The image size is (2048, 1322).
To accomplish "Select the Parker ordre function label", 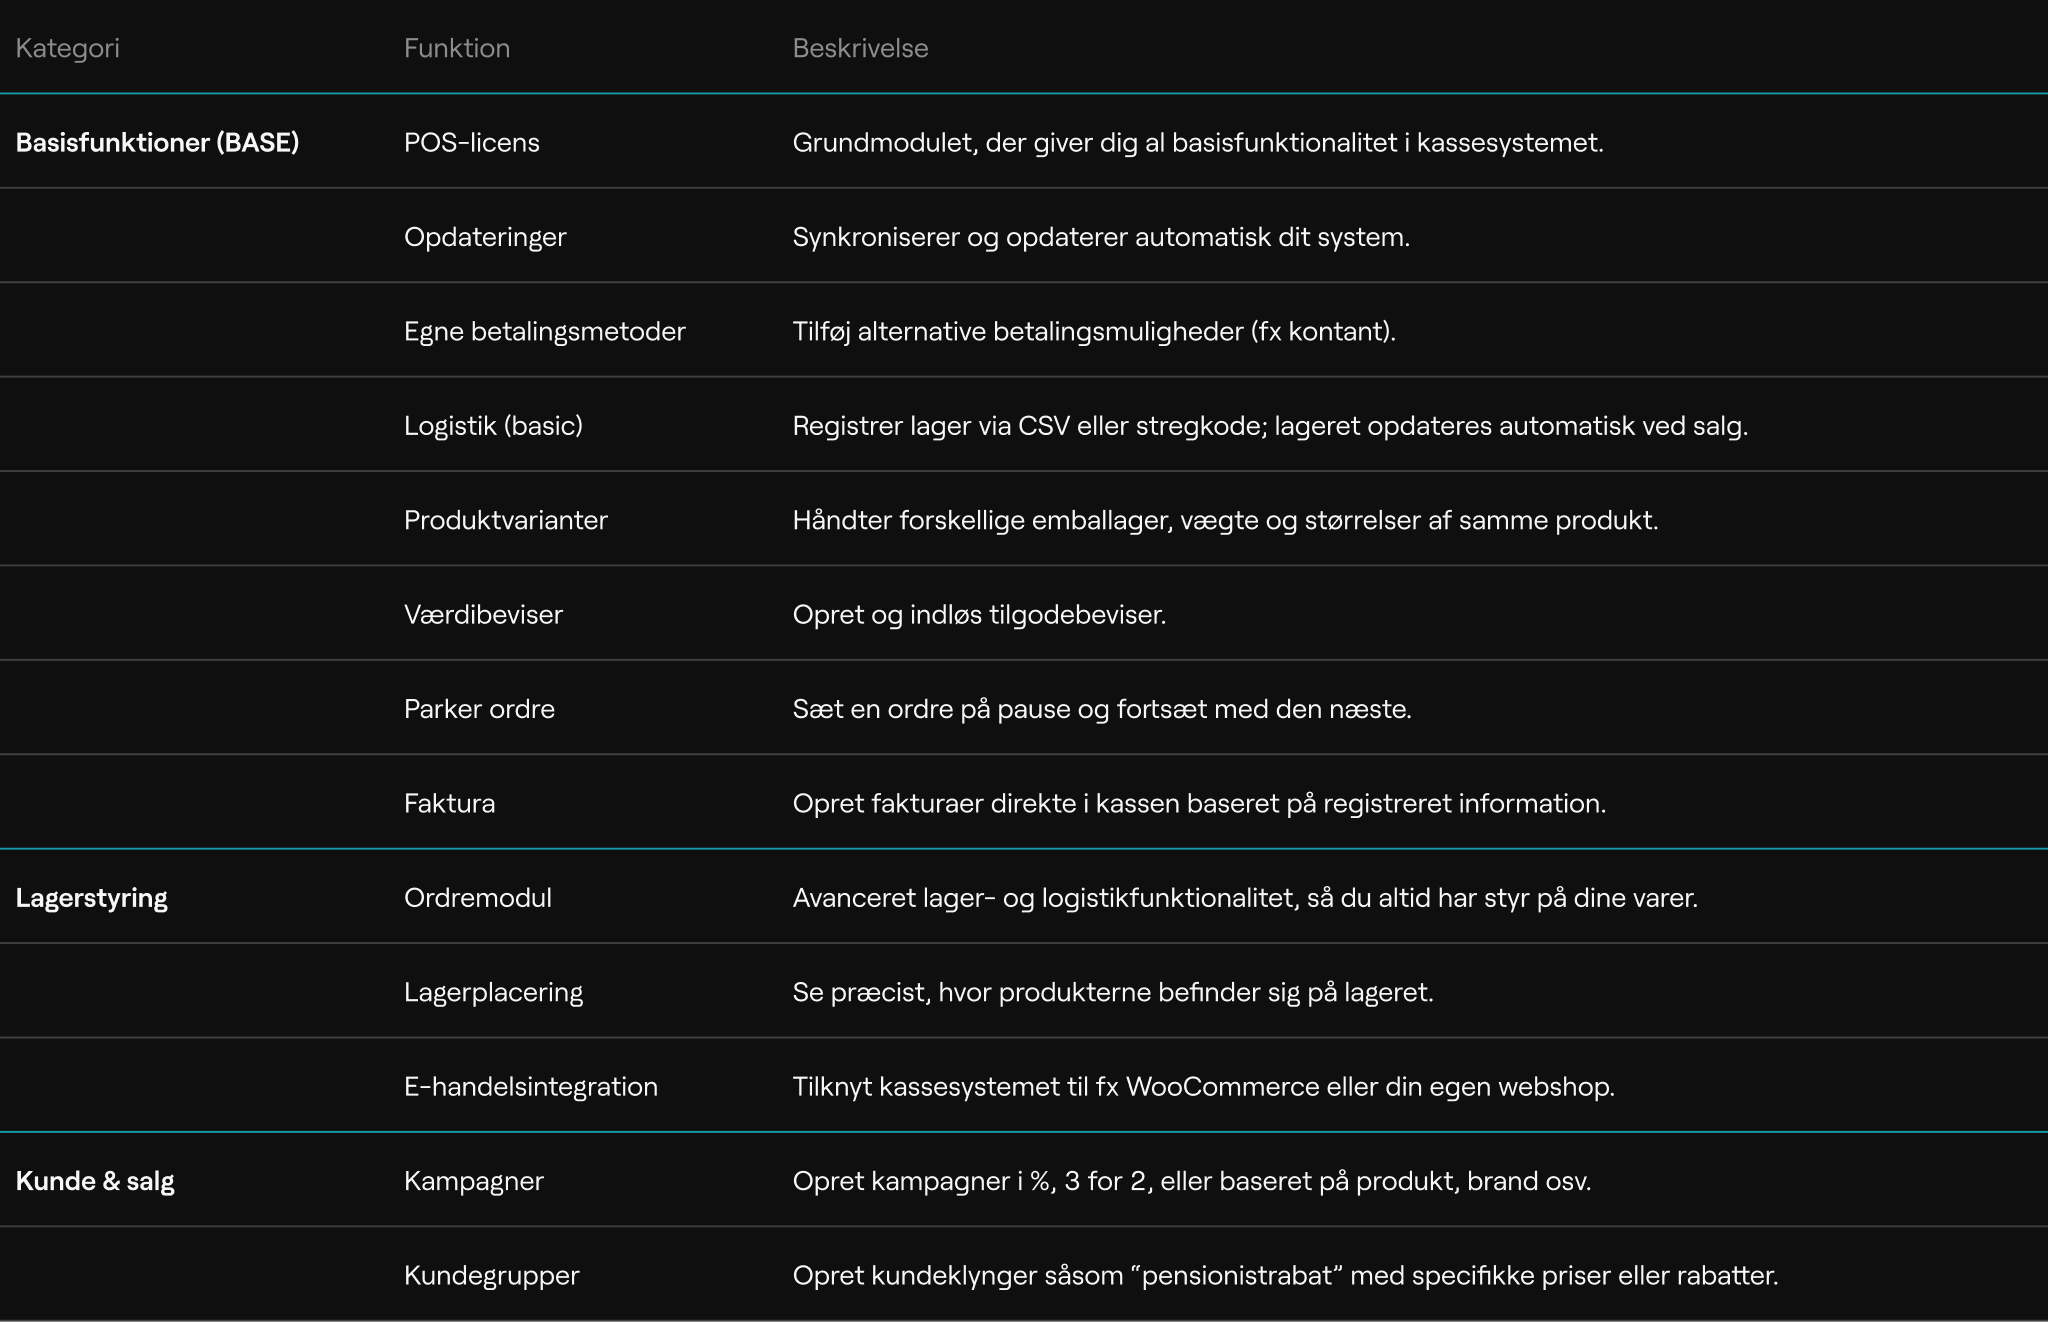I will (x=479, y=709).
